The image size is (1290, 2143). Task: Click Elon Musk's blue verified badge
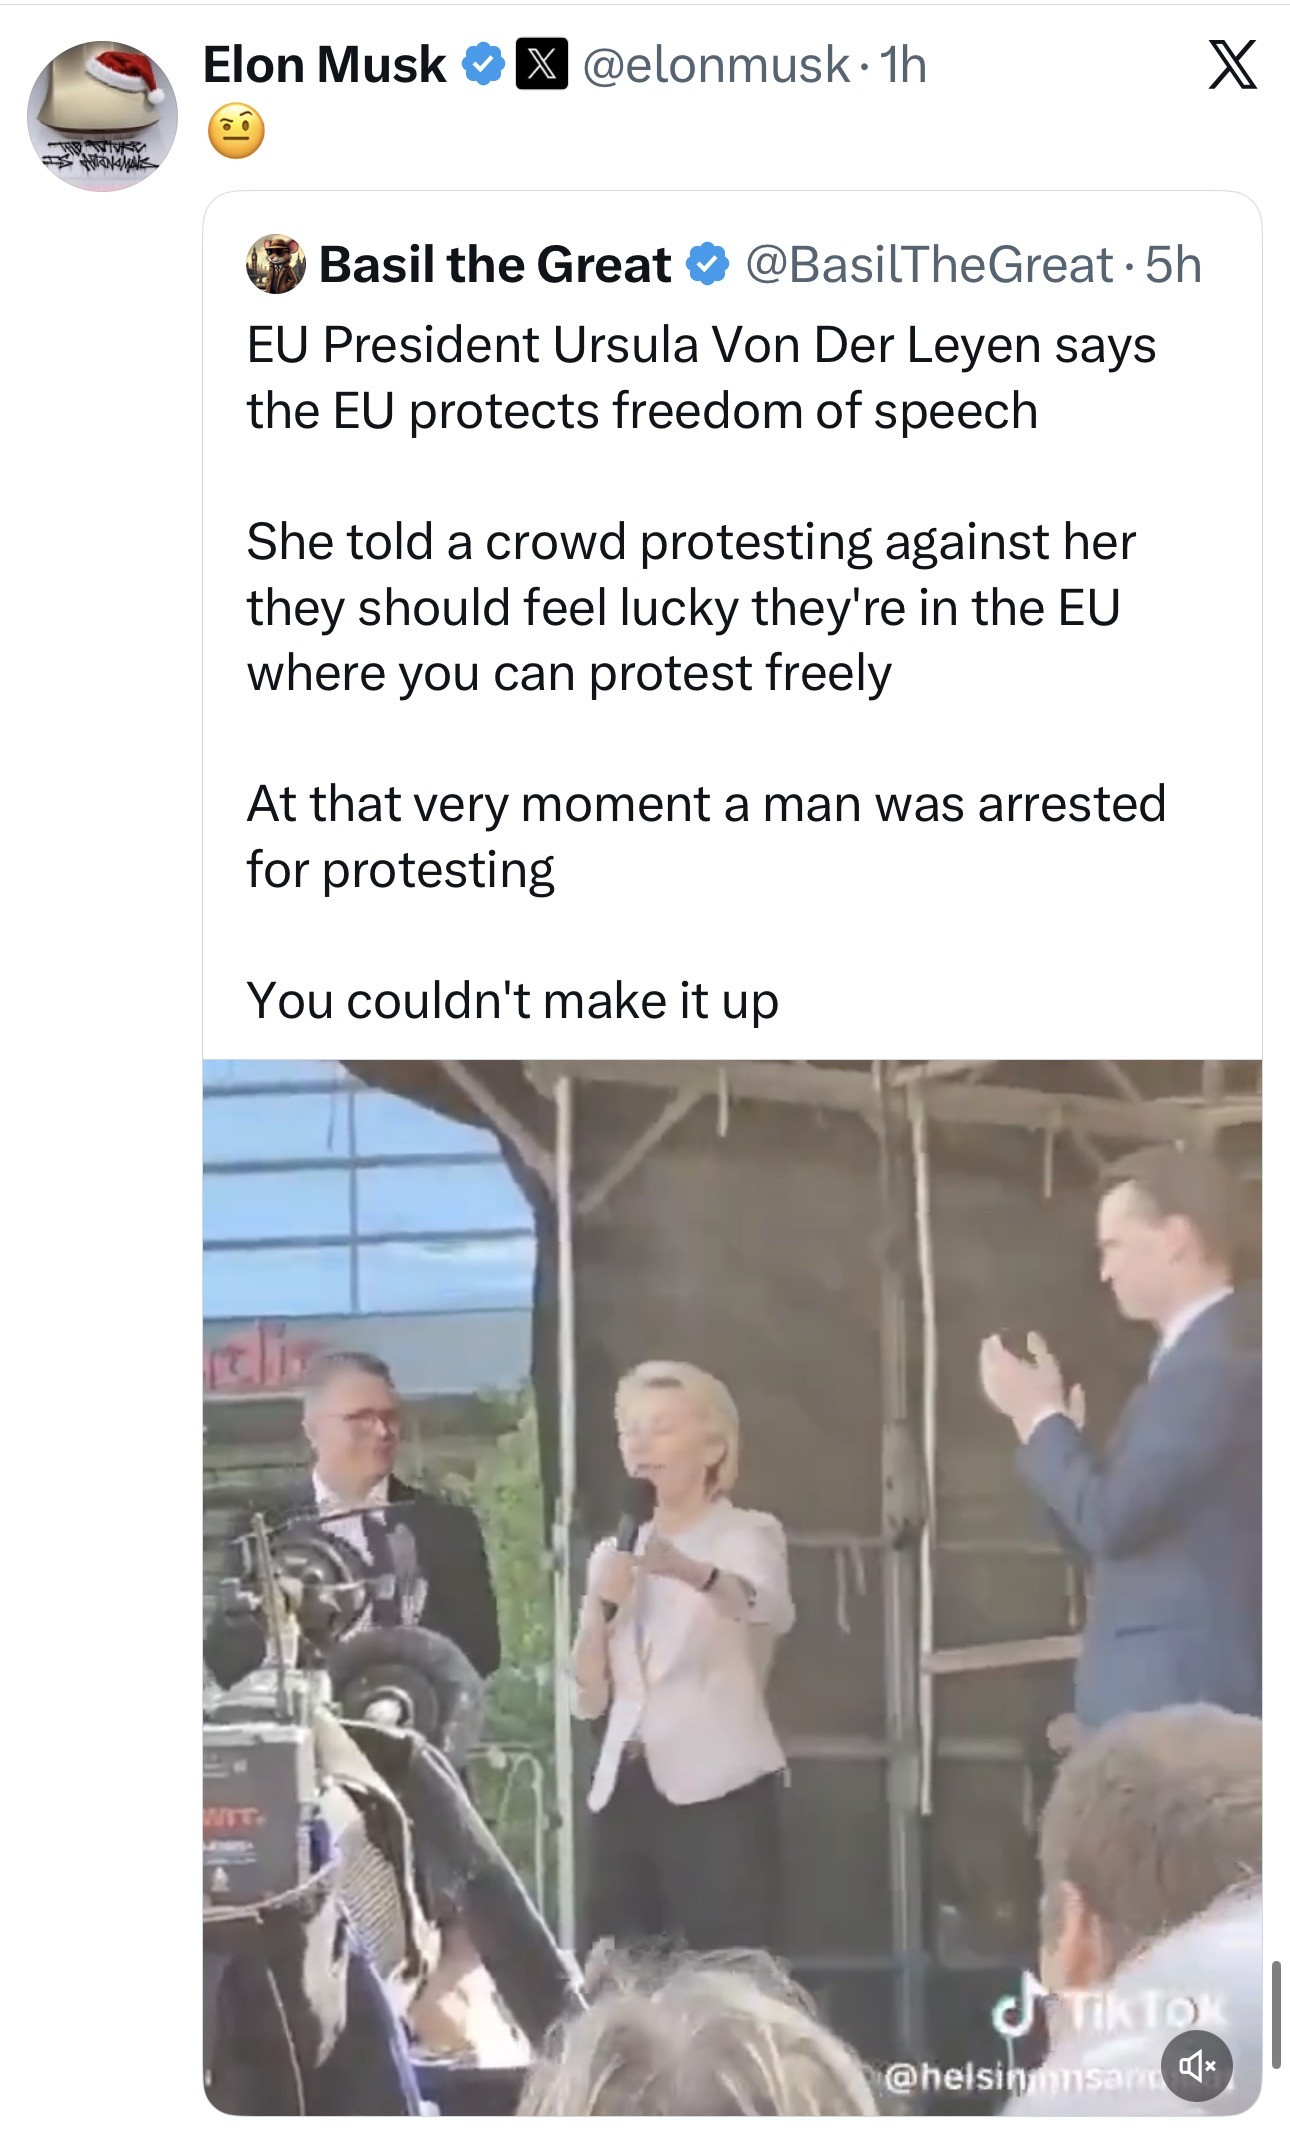483,65
